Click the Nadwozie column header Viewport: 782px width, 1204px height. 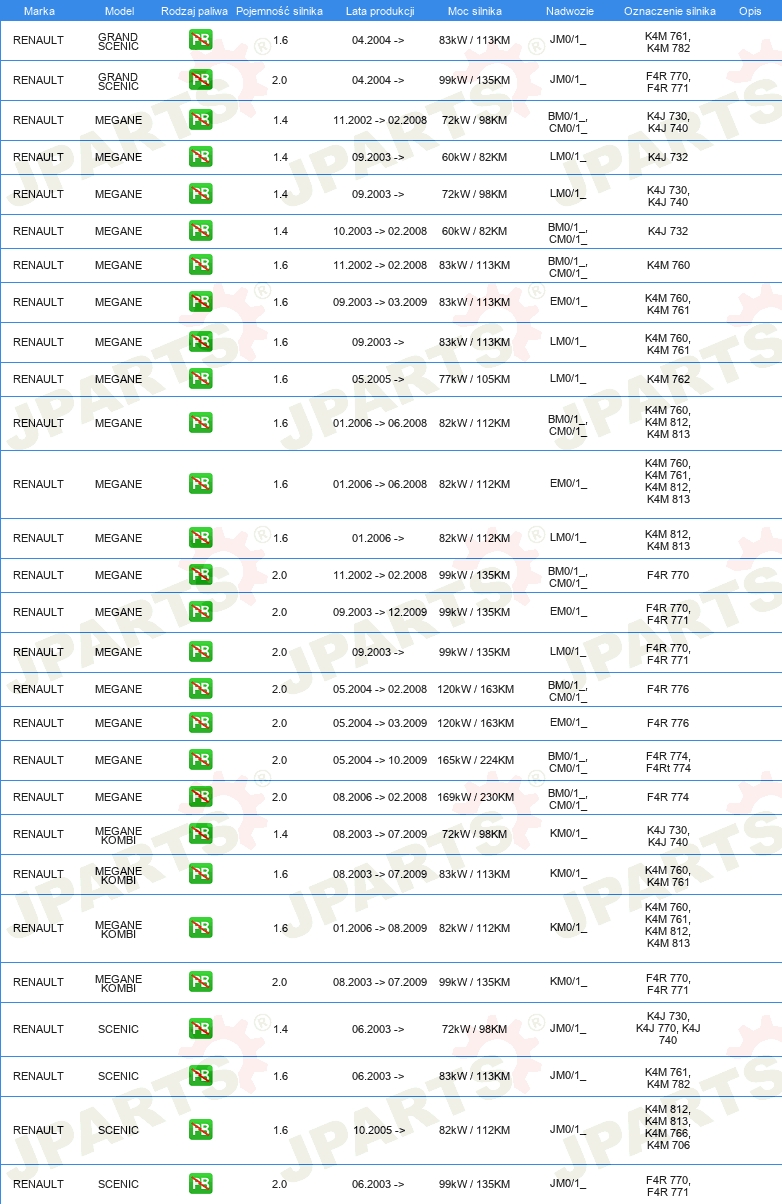point(569,11)
